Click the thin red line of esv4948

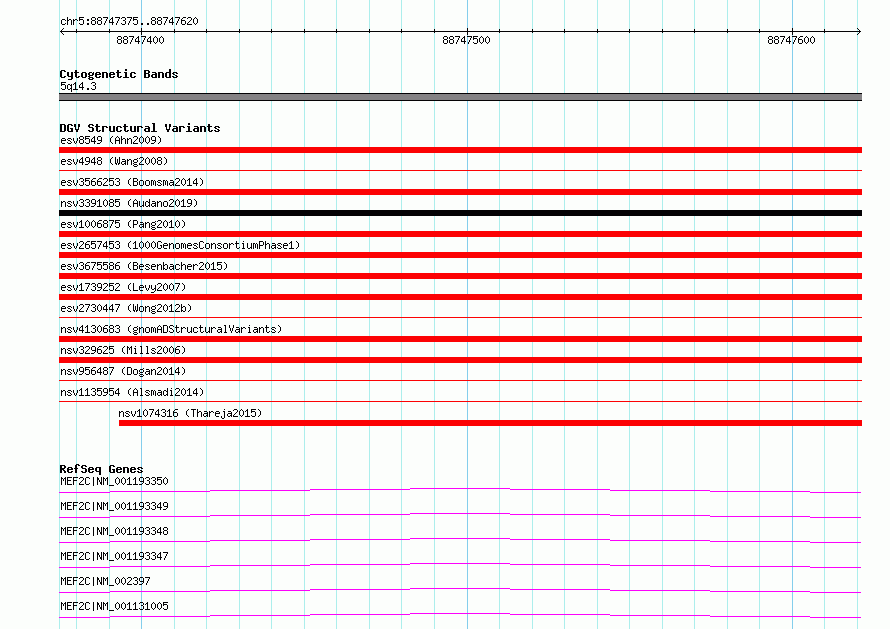pyautogui.click(x=460, y=170)
